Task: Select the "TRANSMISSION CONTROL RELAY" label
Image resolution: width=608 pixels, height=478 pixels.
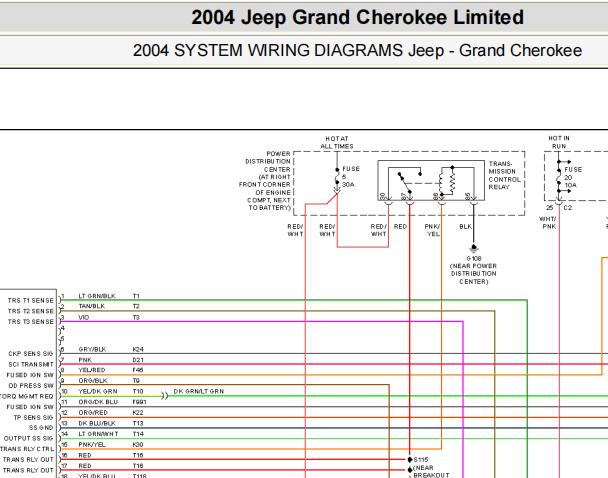Action: (504, 175)
